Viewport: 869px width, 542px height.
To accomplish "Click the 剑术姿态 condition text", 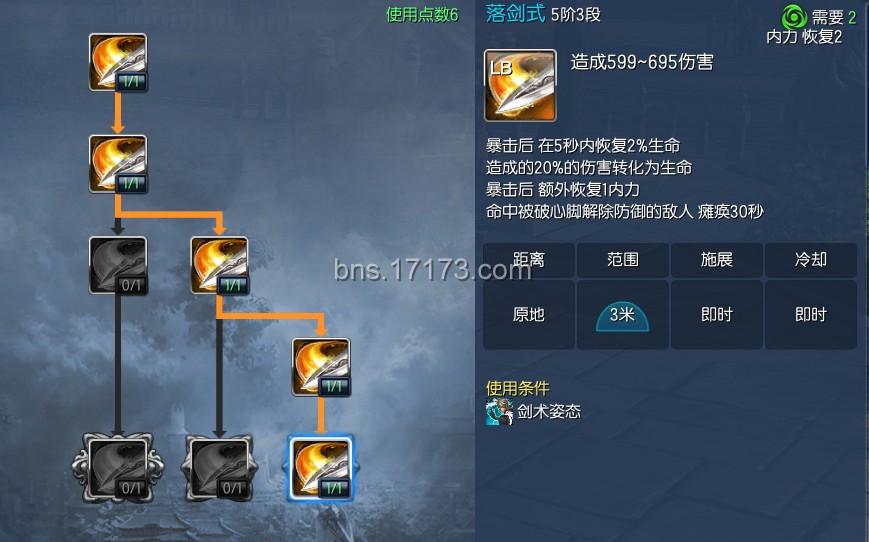I will point(549,412).
